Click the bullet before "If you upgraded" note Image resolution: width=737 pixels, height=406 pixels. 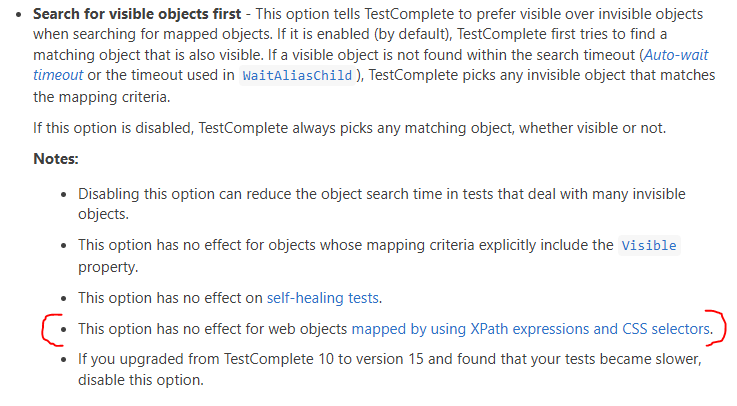click(x=64, y=358)
